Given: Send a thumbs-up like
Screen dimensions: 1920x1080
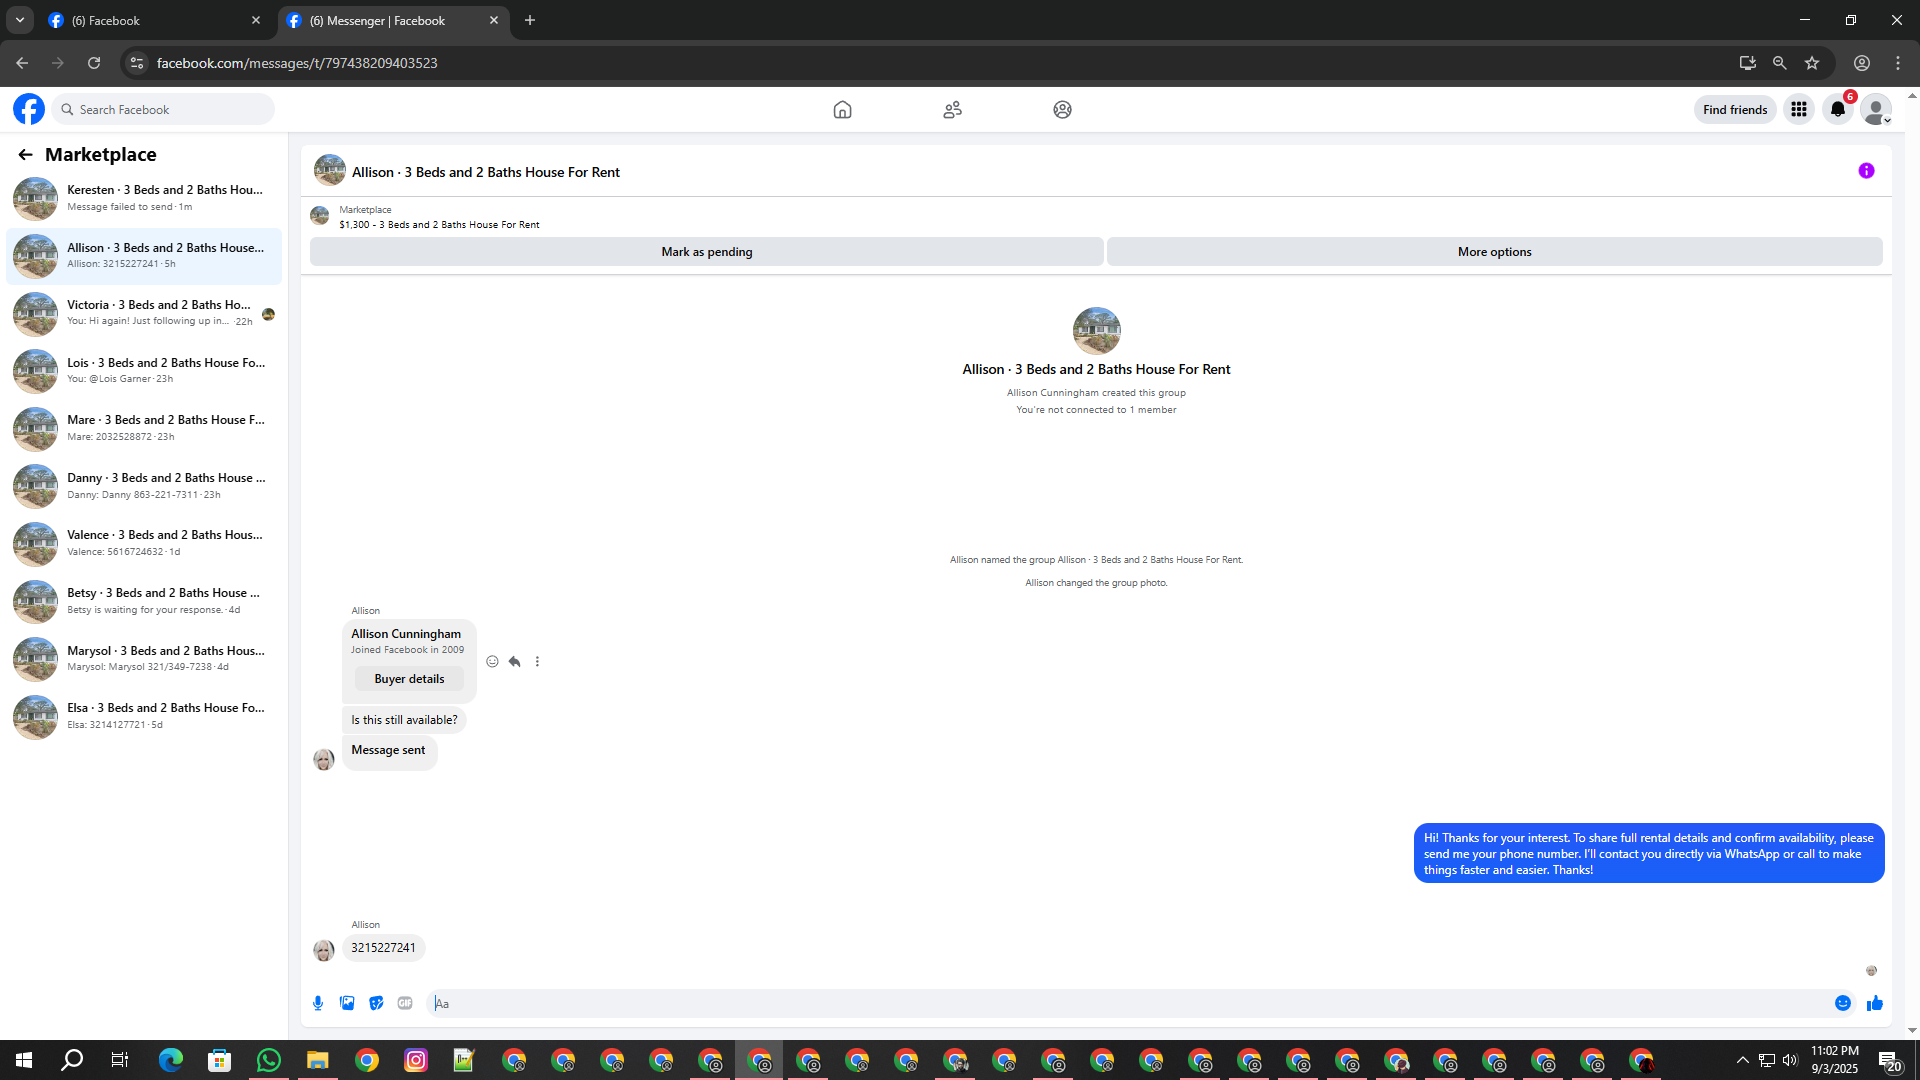Looking at the screenshot, I should tap(1875, 1003).
